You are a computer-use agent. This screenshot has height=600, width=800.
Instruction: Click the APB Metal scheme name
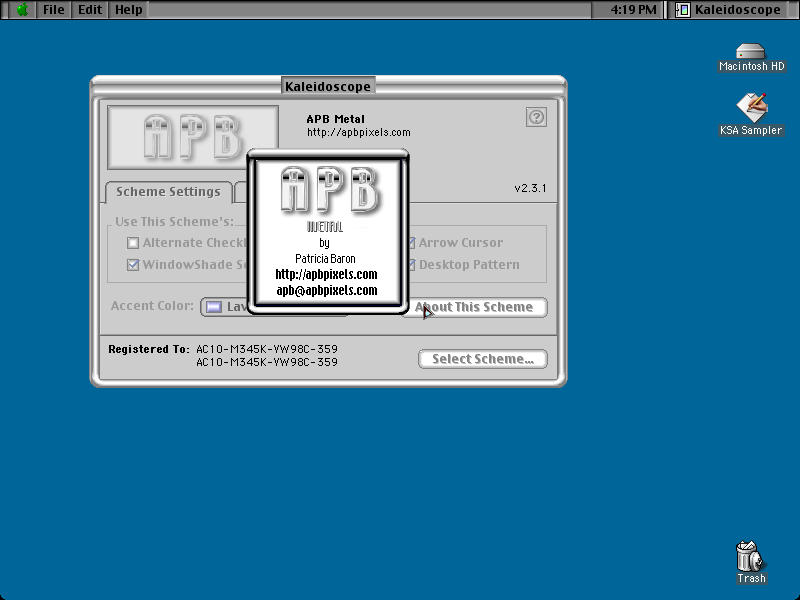[x=335, y=119]
